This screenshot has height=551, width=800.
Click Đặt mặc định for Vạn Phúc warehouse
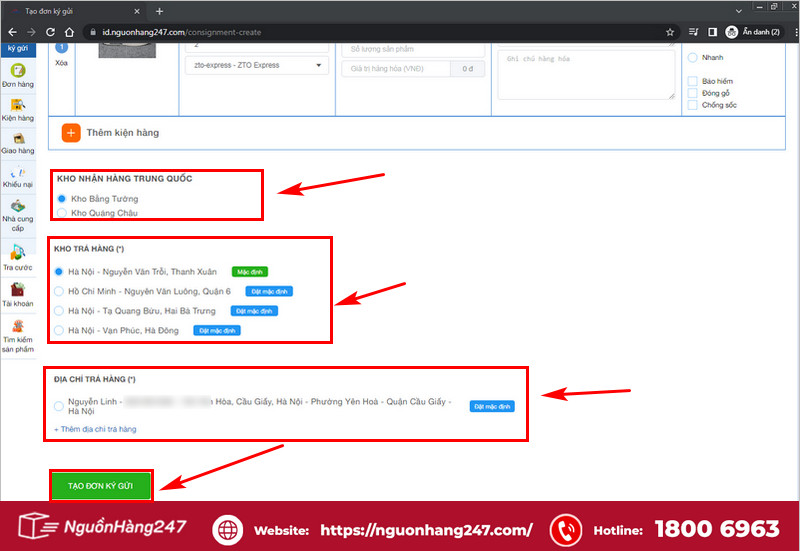pyautogui.click(x=217, y=331)
